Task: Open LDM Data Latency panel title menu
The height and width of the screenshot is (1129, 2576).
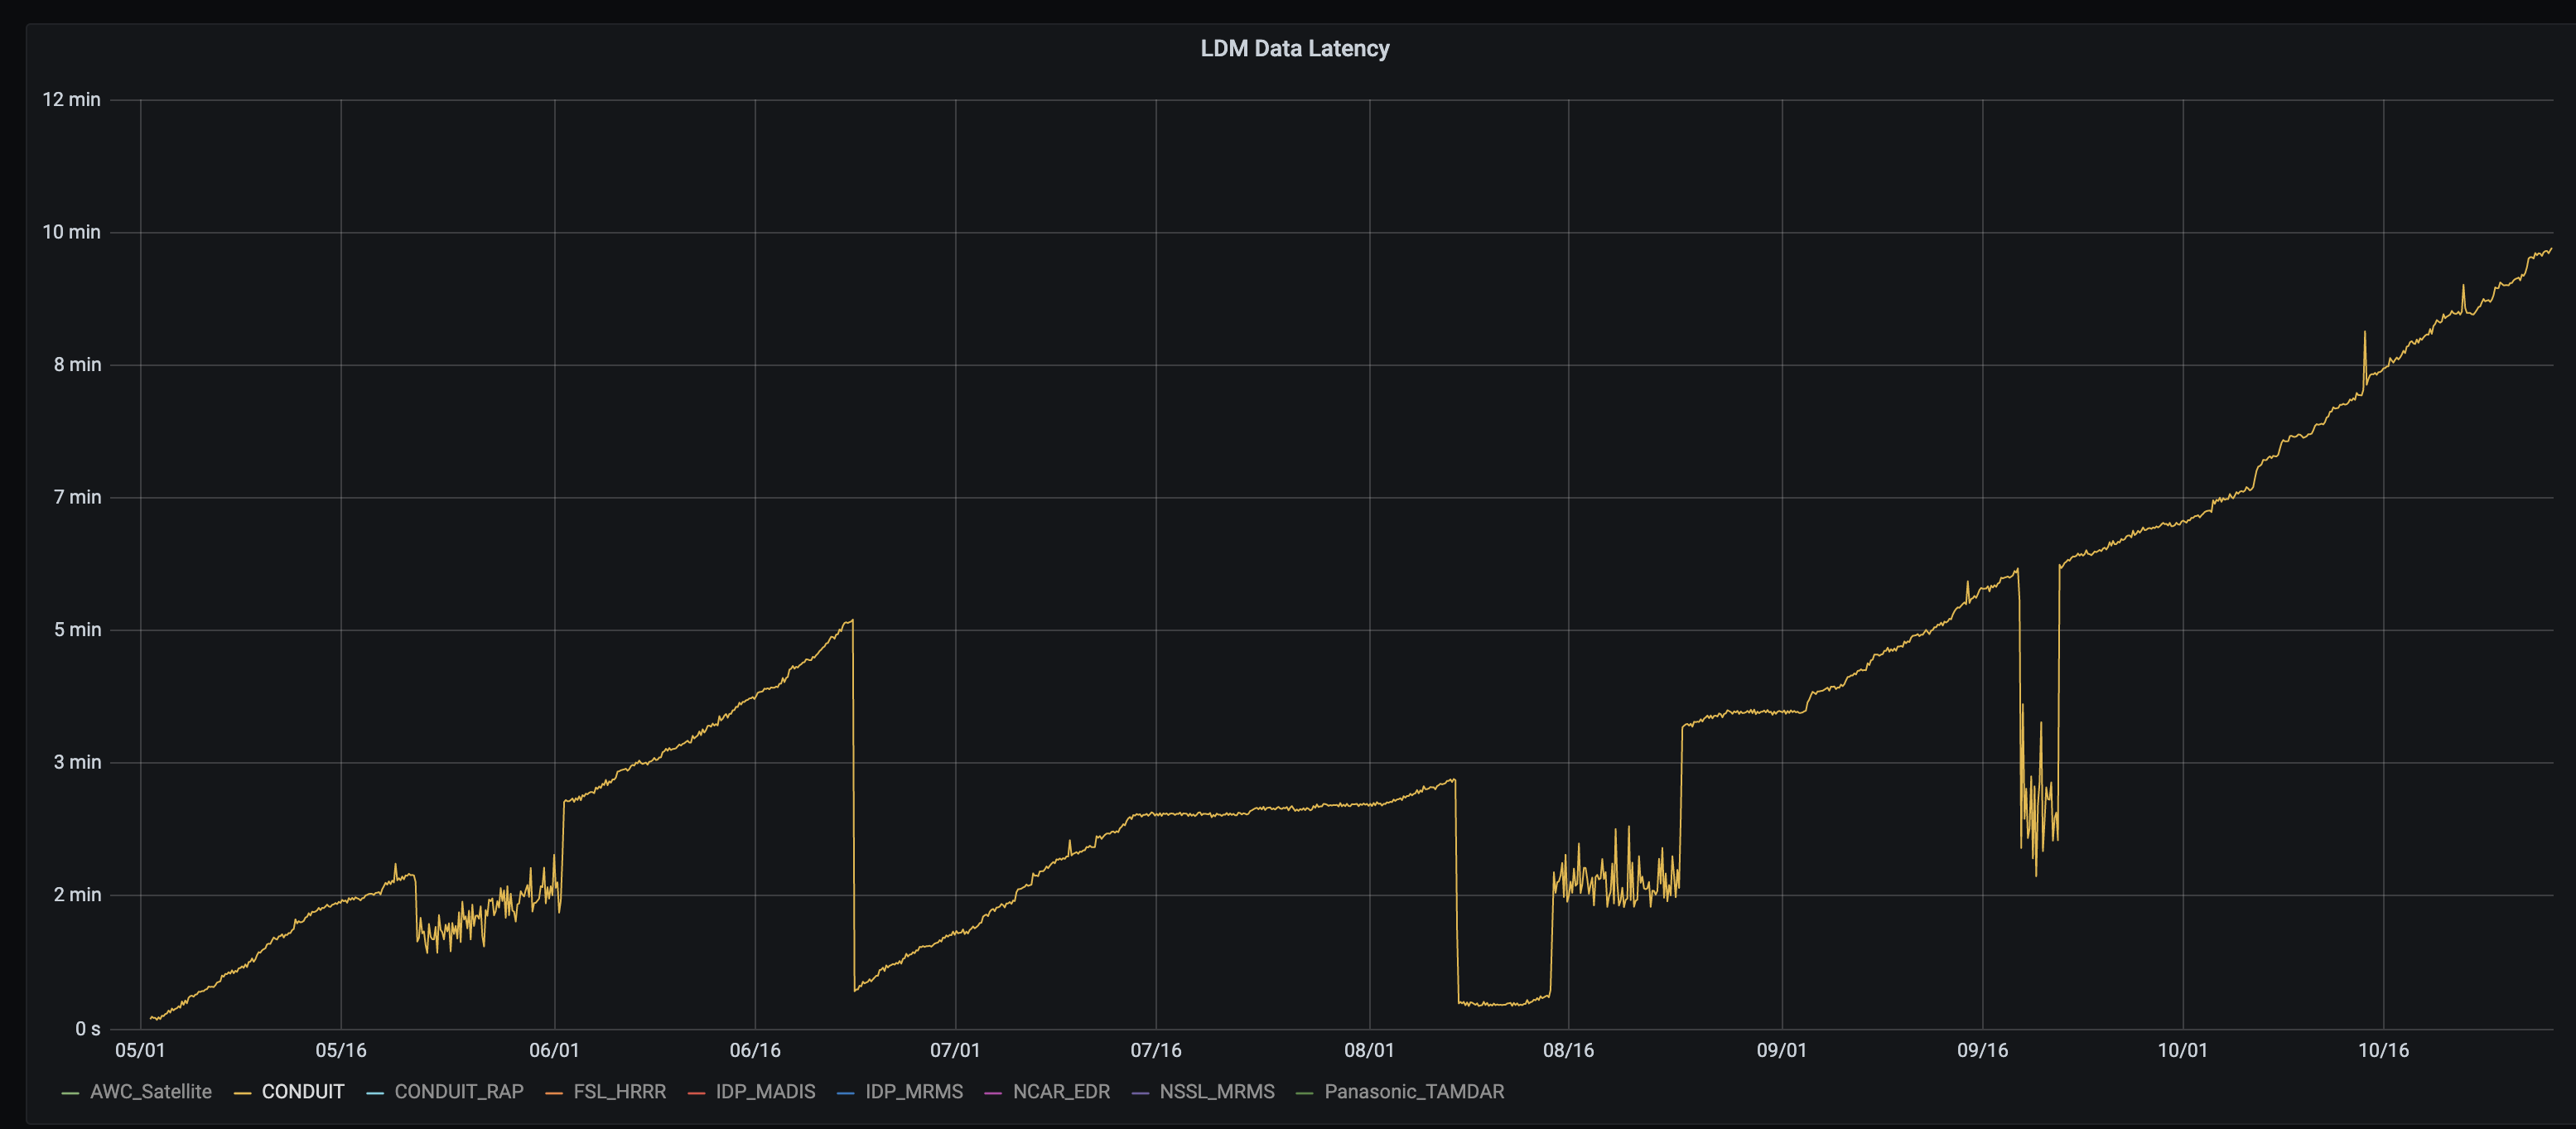Action: click(x=1294, y=48)
